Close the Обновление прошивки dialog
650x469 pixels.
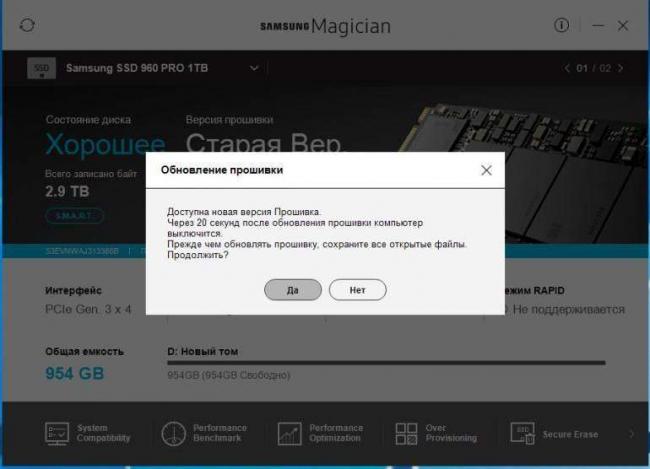point(486,170)
